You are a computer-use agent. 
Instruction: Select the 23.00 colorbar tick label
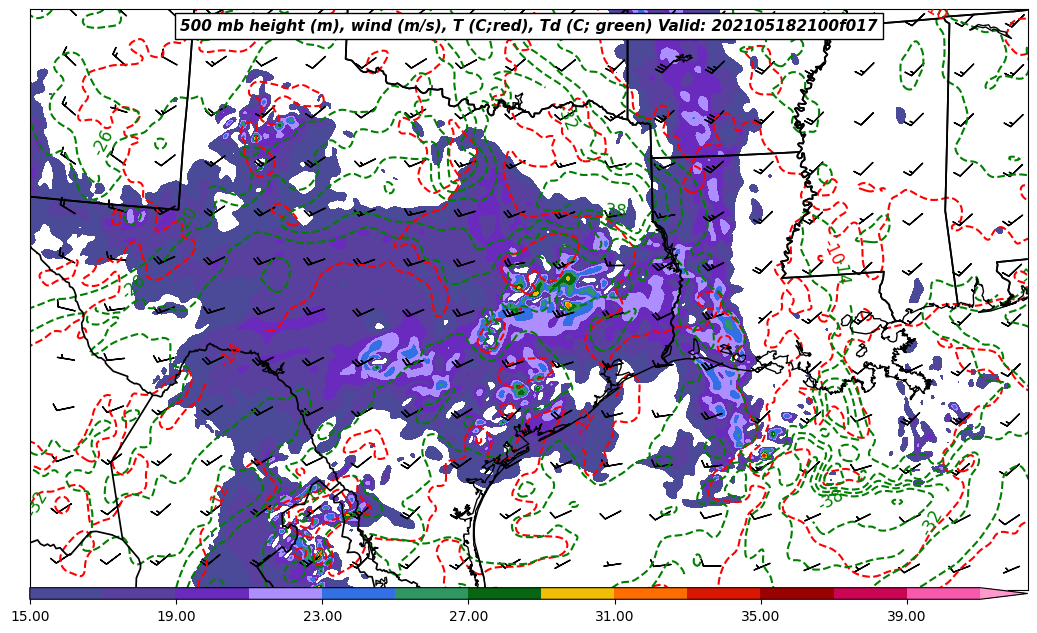322,616
